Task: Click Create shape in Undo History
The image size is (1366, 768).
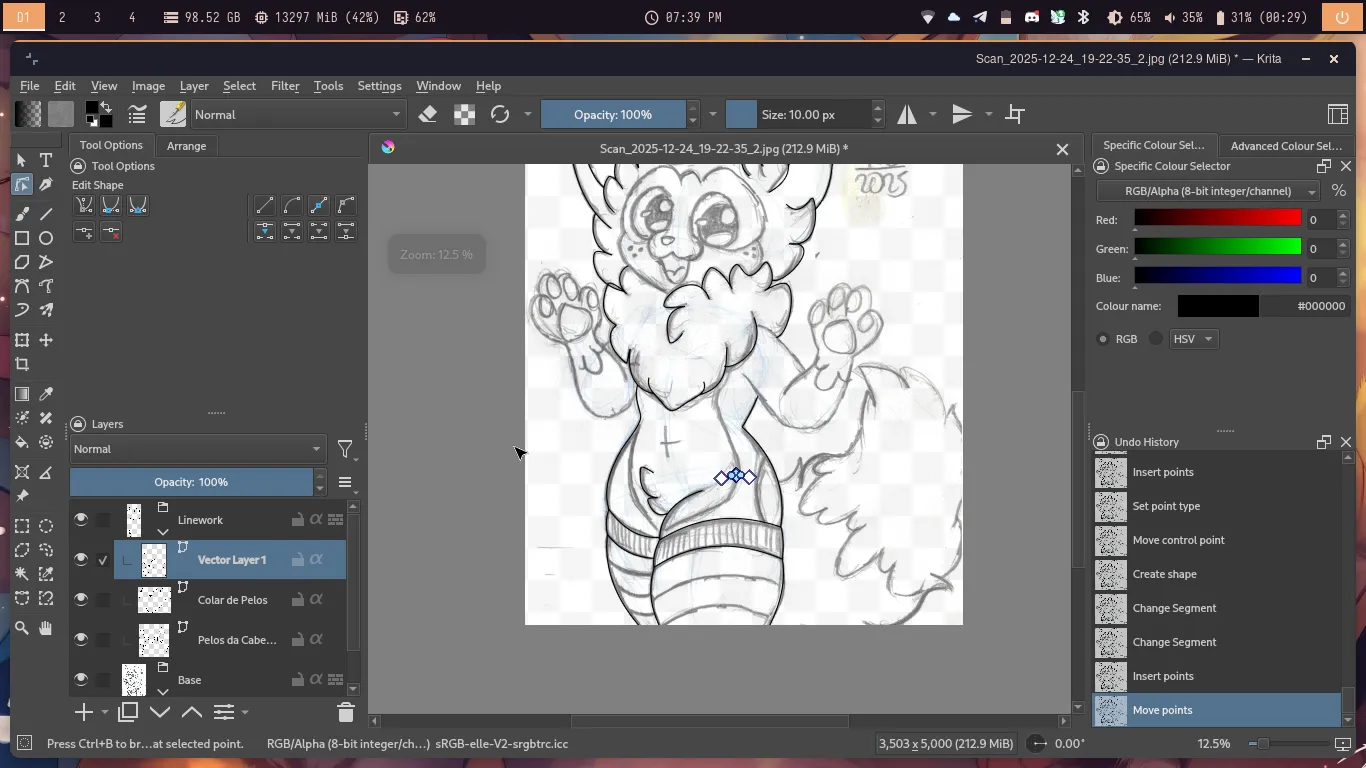Action: click(x=1164, y=574)
